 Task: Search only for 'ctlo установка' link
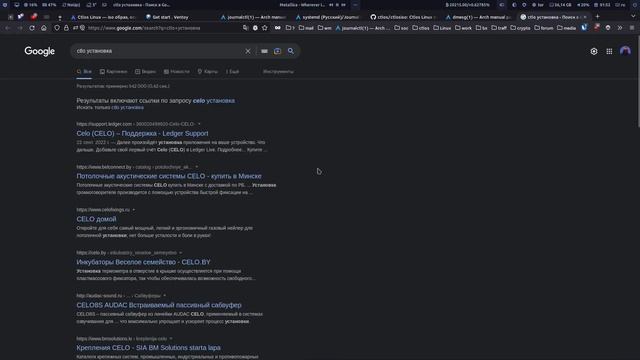point(127,107)
